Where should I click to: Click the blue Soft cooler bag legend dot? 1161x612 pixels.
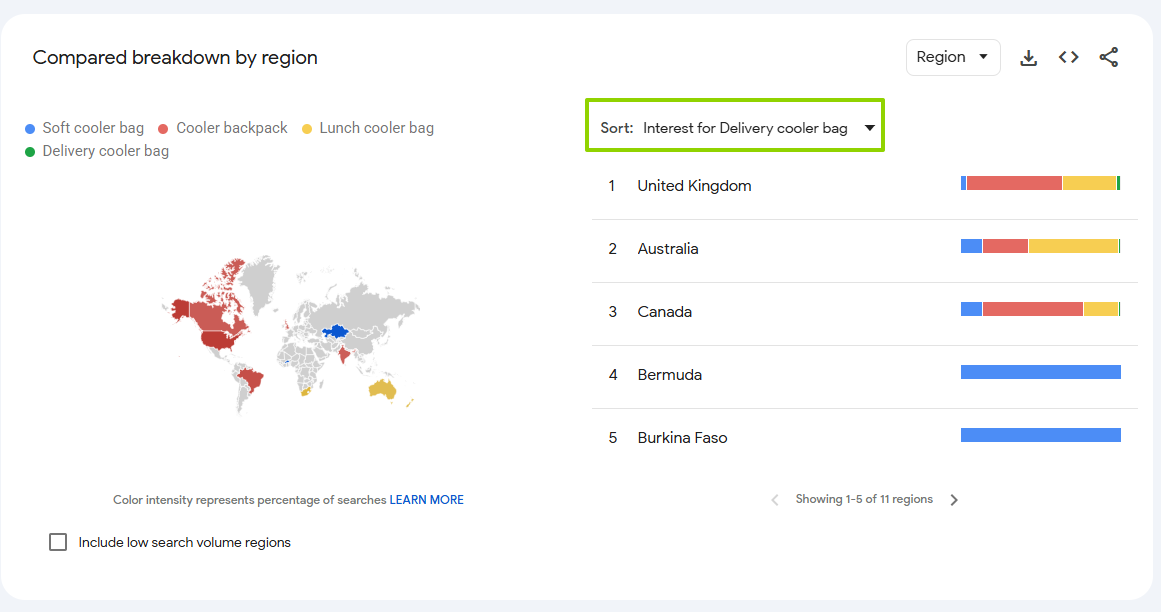pos(30,129)
